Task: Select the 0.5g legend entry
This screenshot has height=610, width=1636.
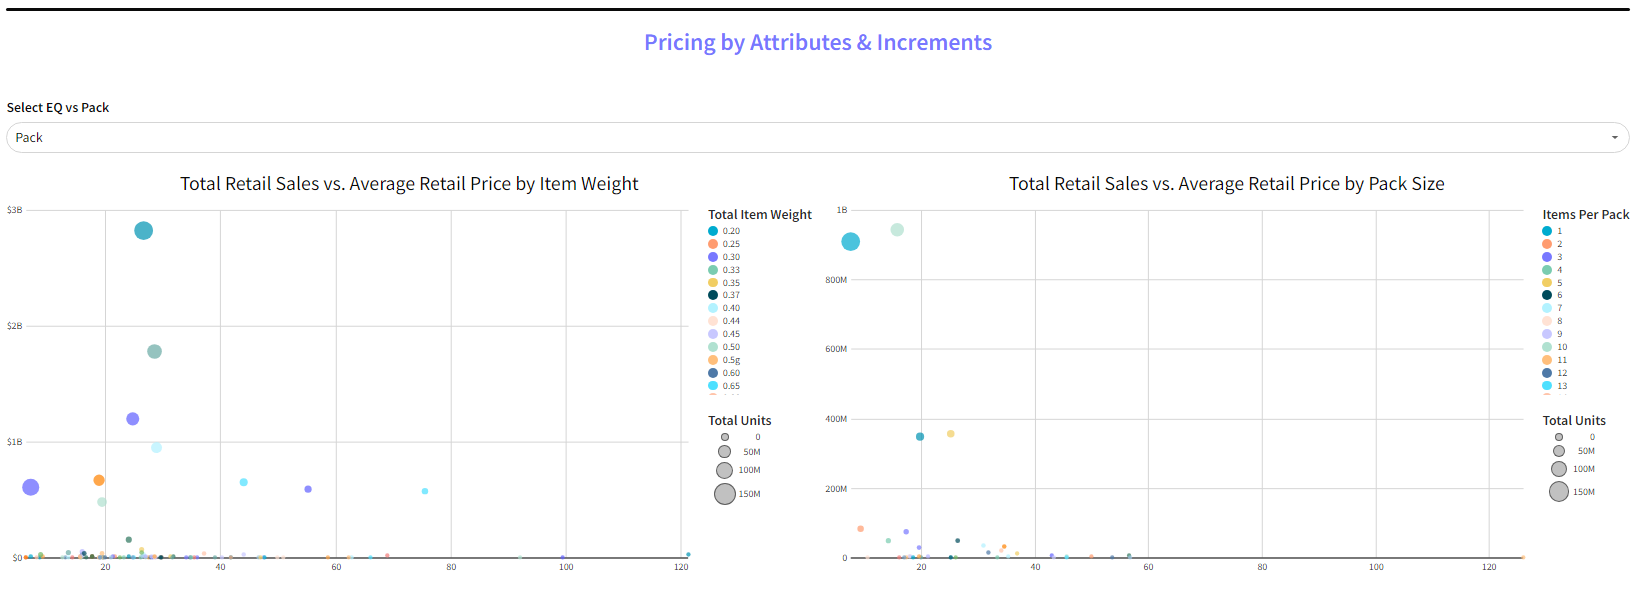Action: click(731, 360)
